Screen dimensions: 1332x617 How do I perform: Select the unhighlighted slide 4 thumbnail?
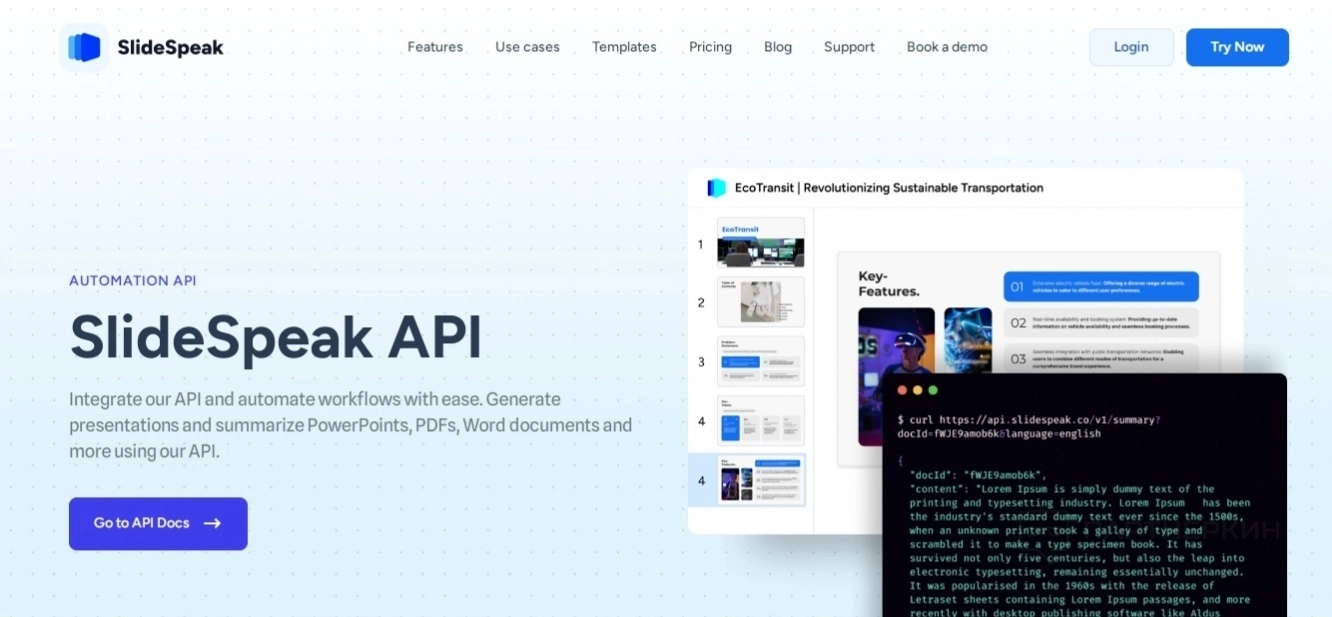click(x=760, y=421)
